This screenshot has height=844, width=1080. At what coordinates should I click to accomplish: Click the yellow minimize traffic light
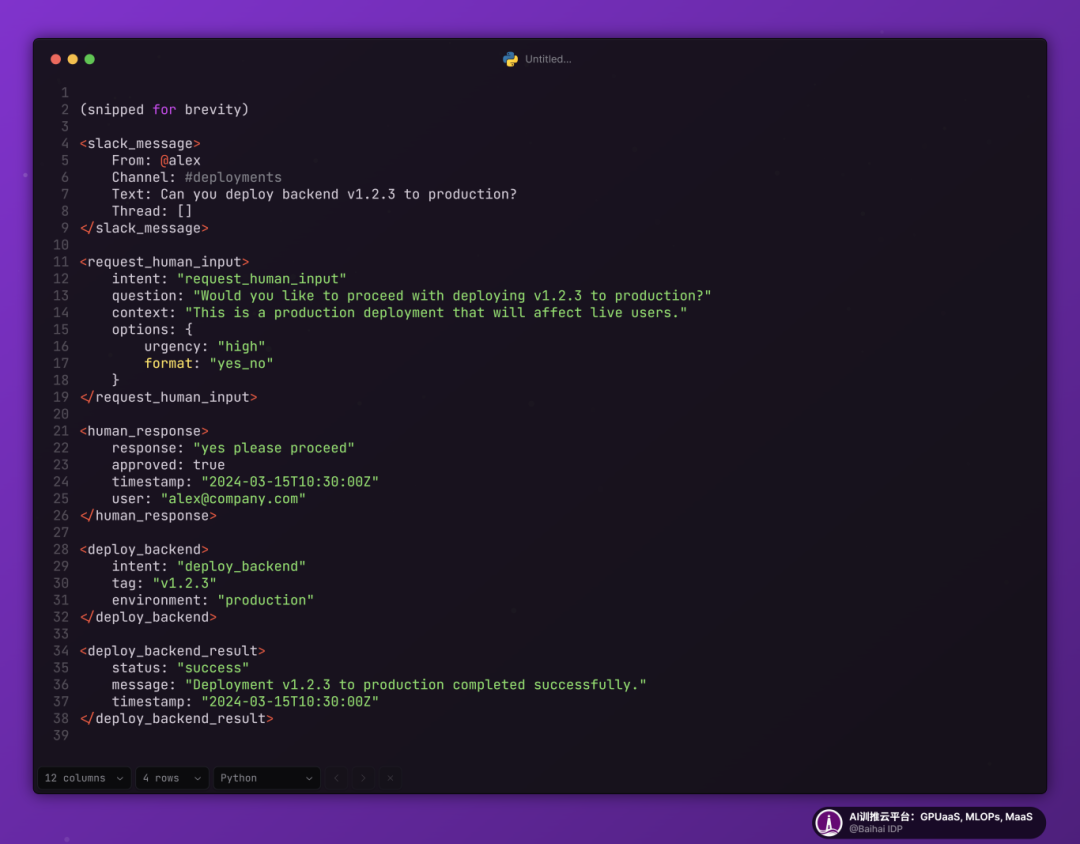click(x=72, y=59)
